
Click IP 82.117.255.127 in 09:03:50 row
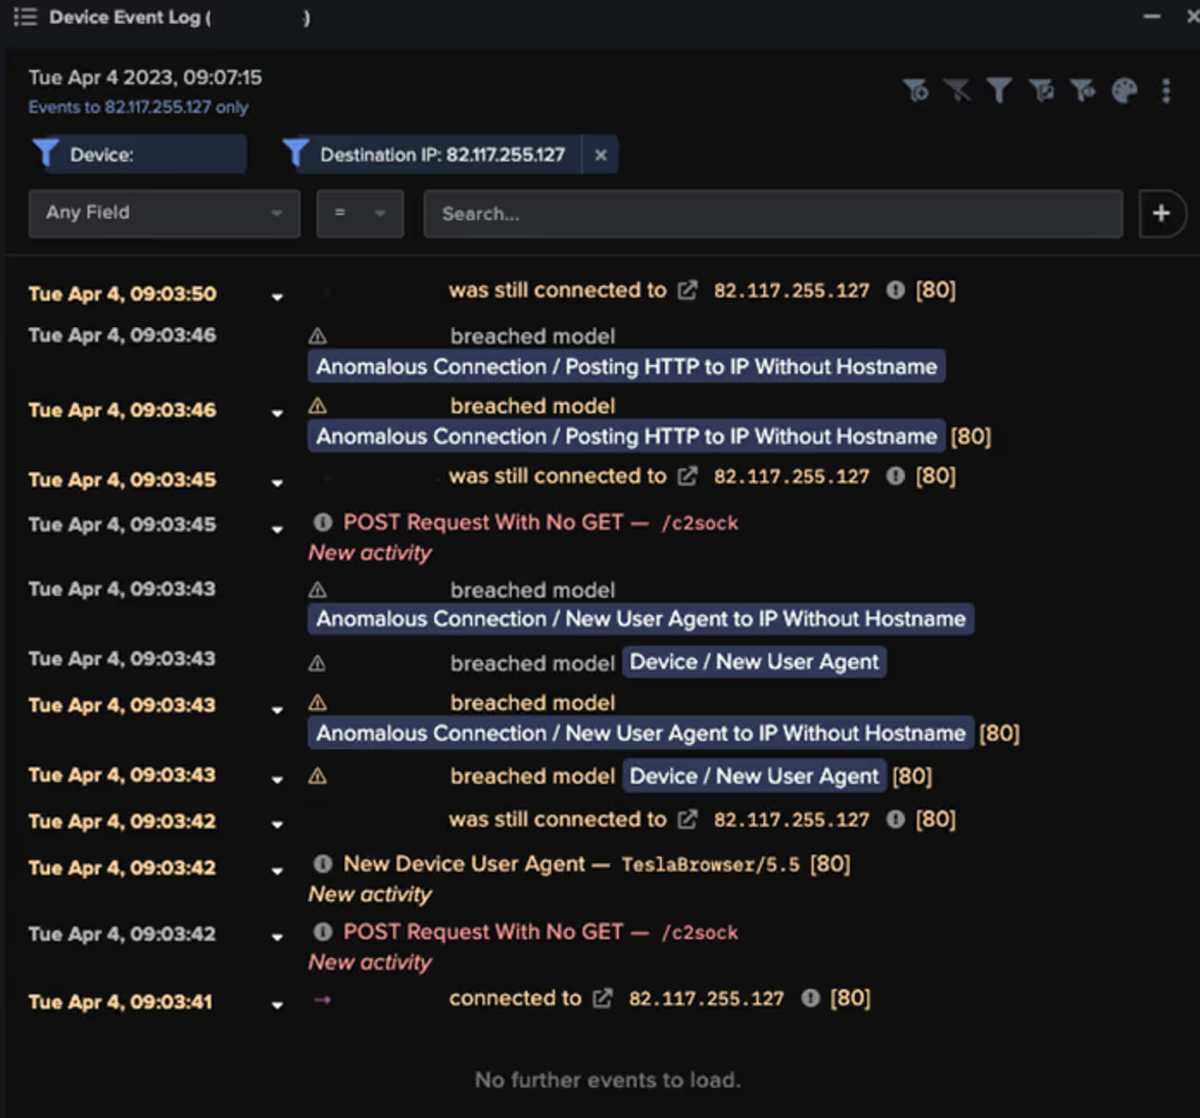[791, 291]
